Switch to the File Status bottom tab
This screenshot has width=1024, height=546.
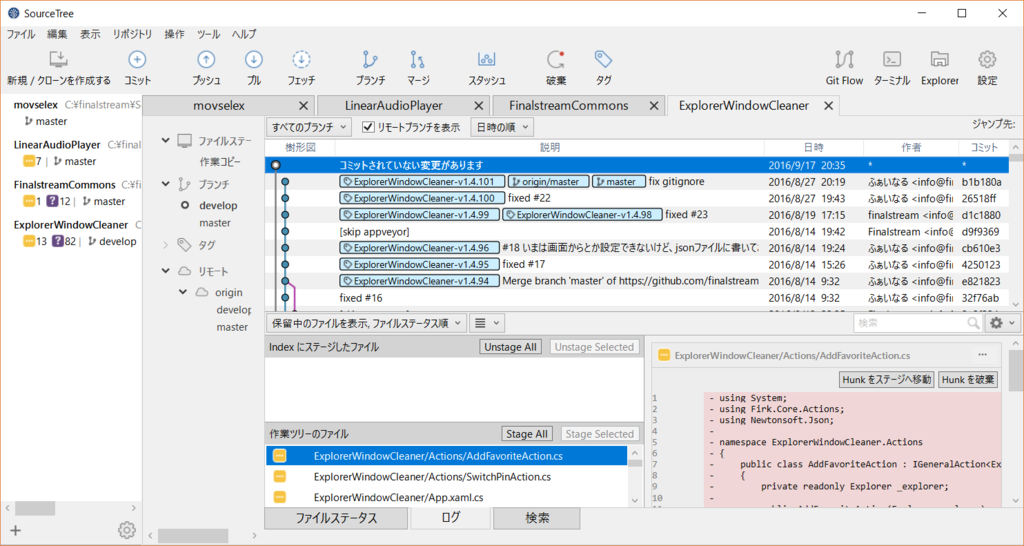tap(336, 517)
